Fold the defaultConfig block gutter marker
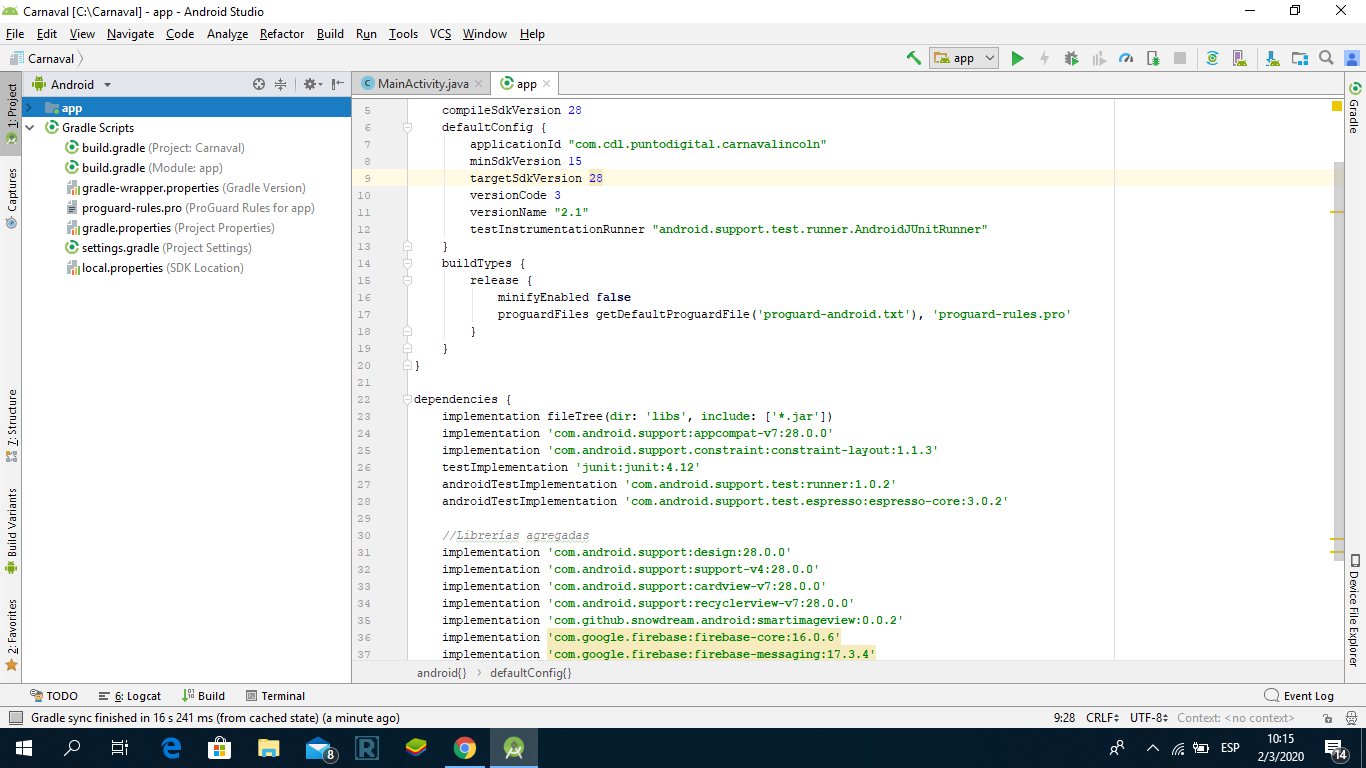The width and height of the screenshot is (1366, 768). (x=407, y=128)
